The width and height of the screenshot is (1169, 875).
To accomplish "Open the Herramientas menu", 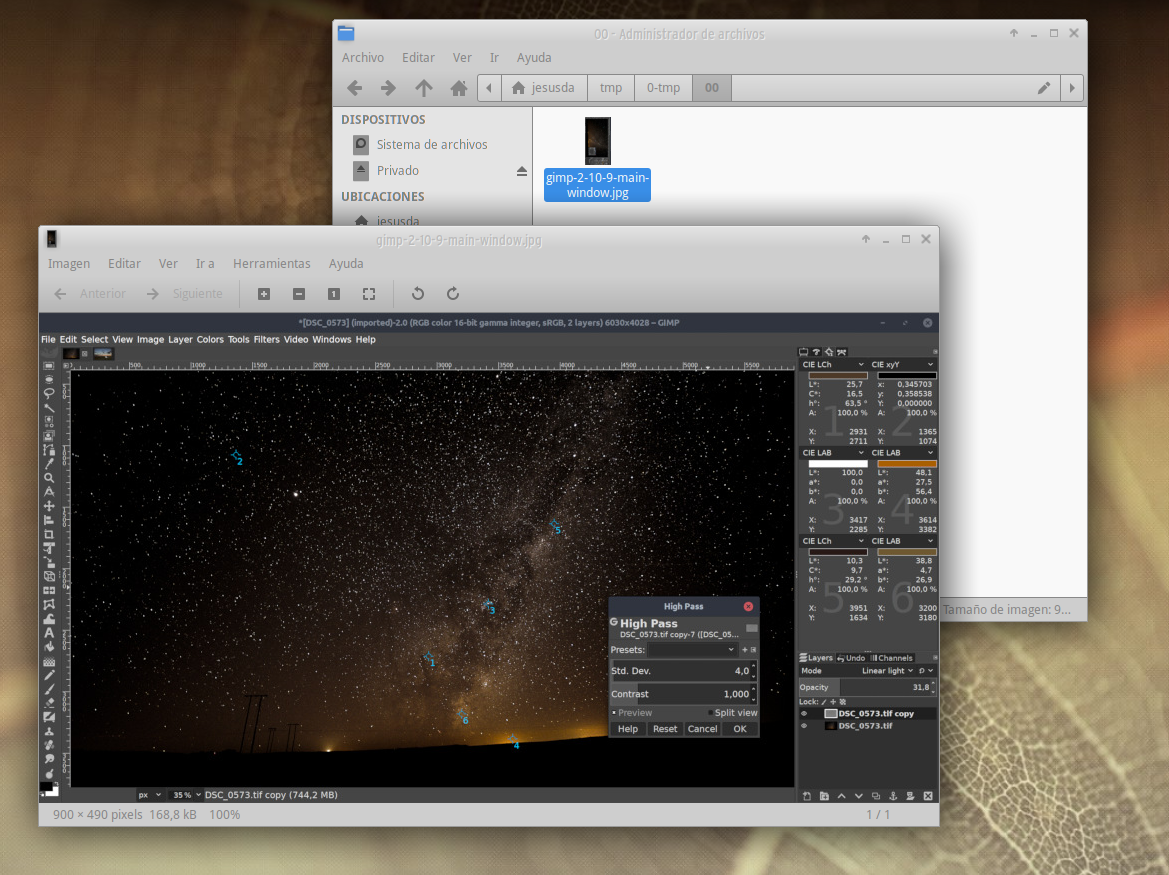I will pos(271,264).
